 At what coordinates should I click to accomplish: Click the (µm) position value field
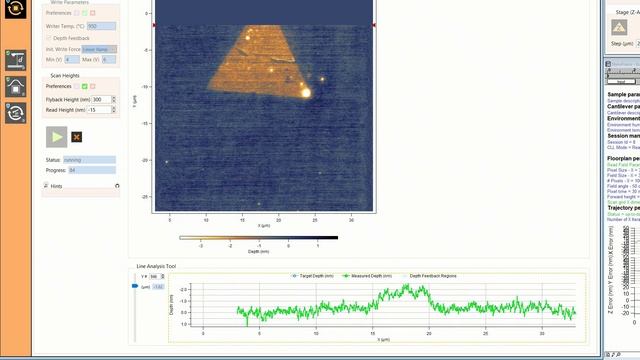[x=158, y=287]
